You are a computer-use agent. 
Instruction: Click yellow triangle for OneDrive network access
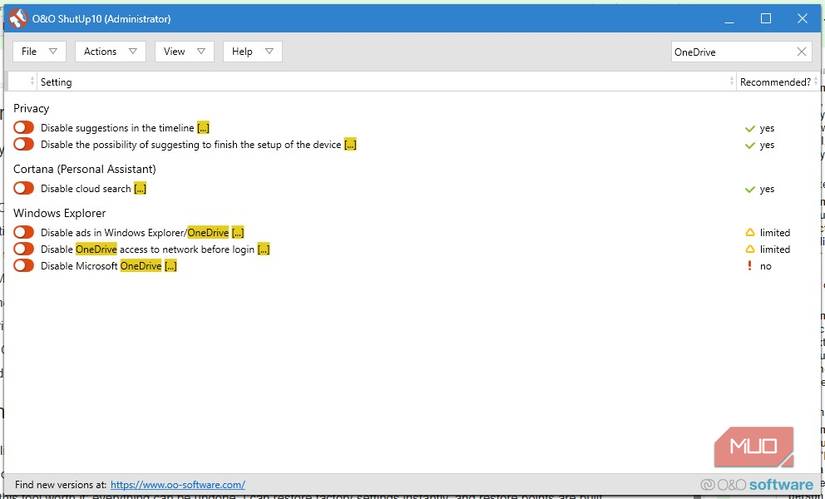pos(750,249)
